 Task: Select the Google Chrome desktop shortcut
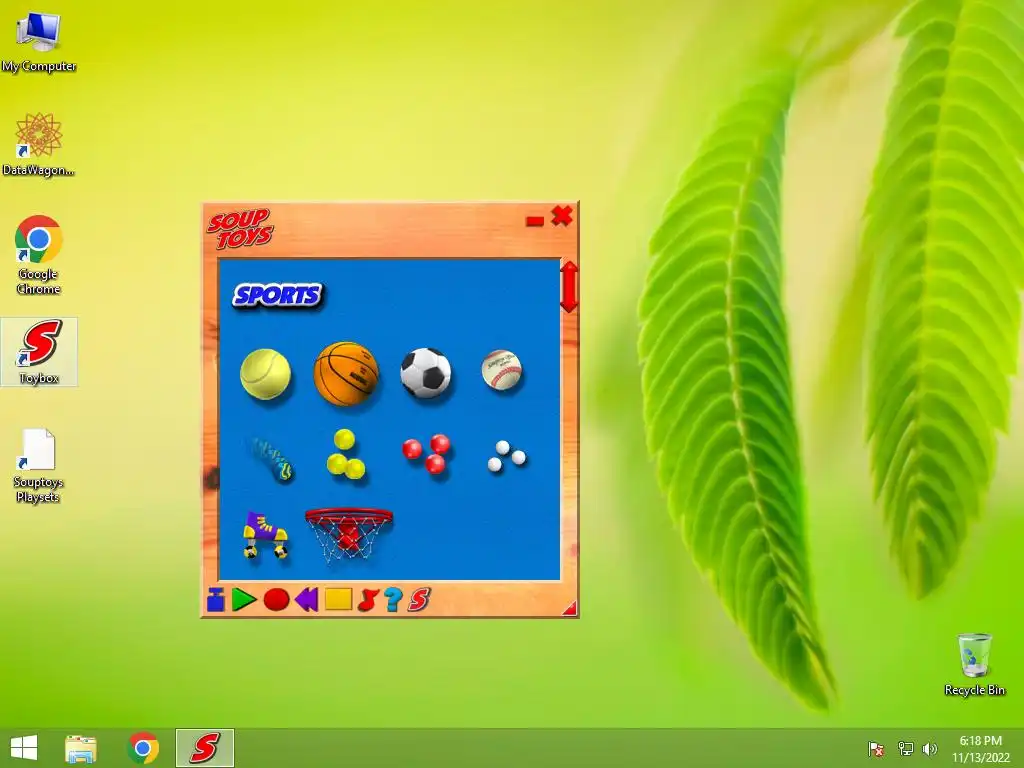coord(38,255)
